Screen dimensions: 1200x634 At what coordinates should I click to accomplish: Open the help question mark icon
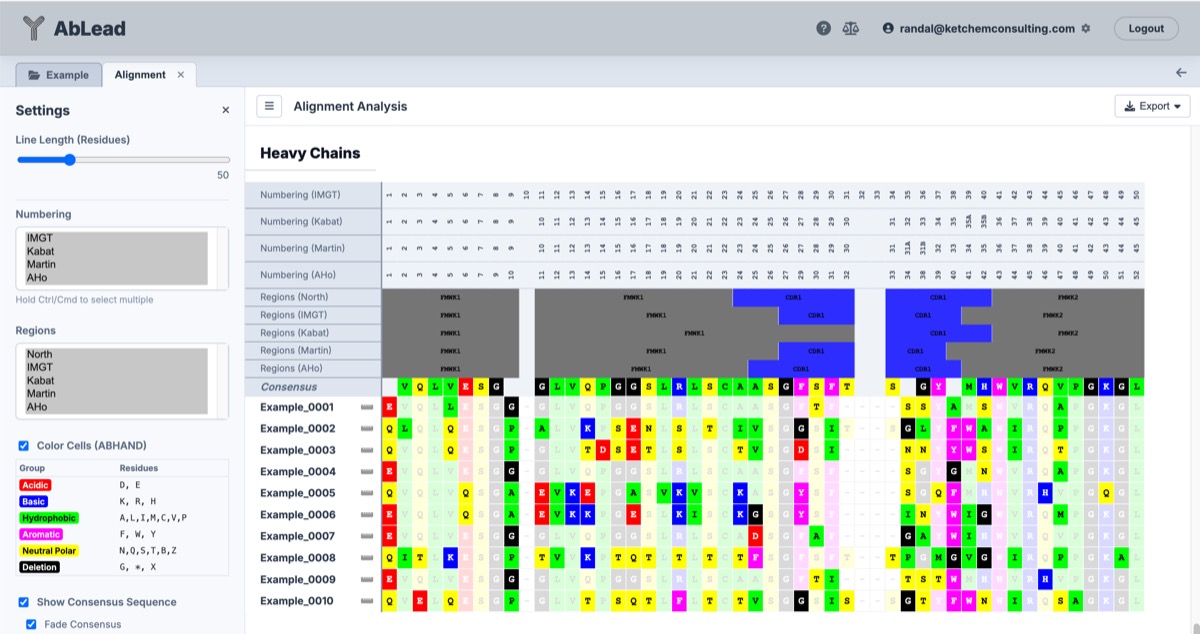pos(823,29)
